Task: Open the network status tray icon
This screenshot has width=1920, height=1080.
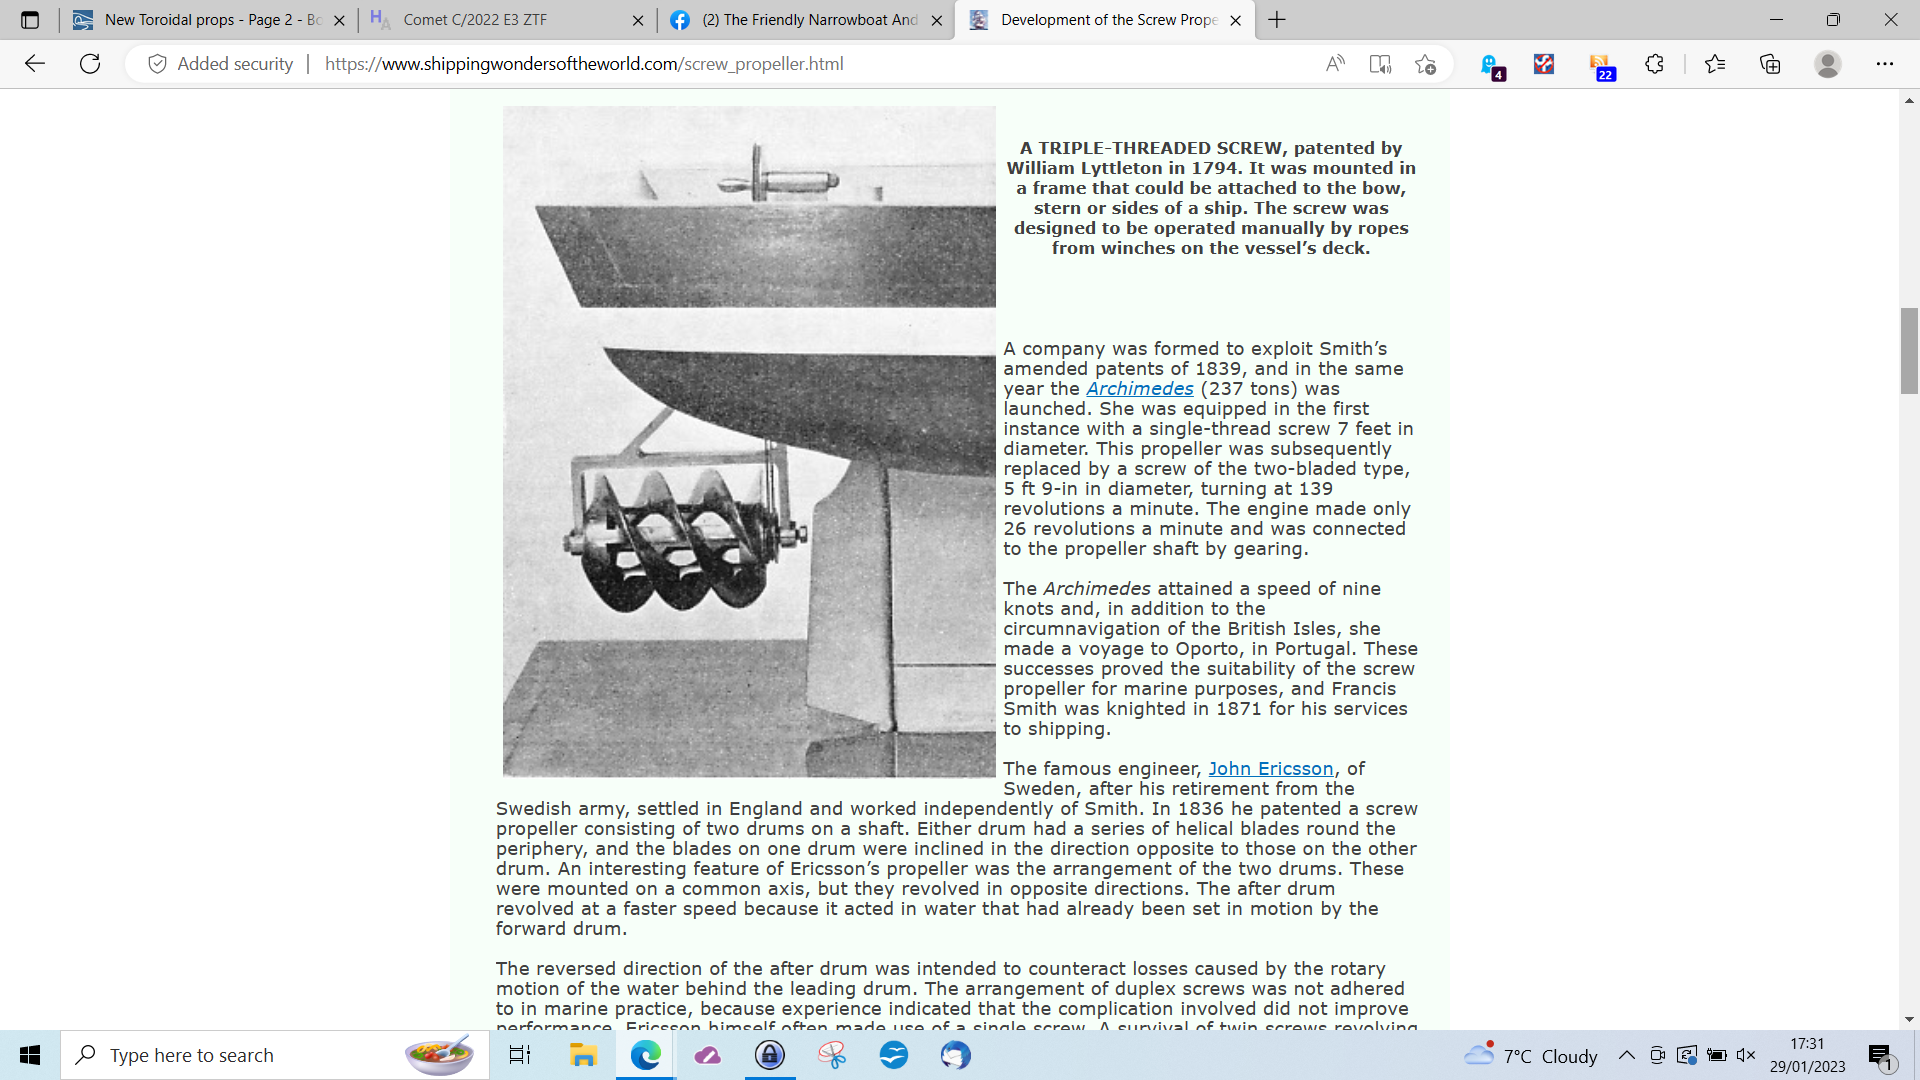Action: point(1687,1055)
